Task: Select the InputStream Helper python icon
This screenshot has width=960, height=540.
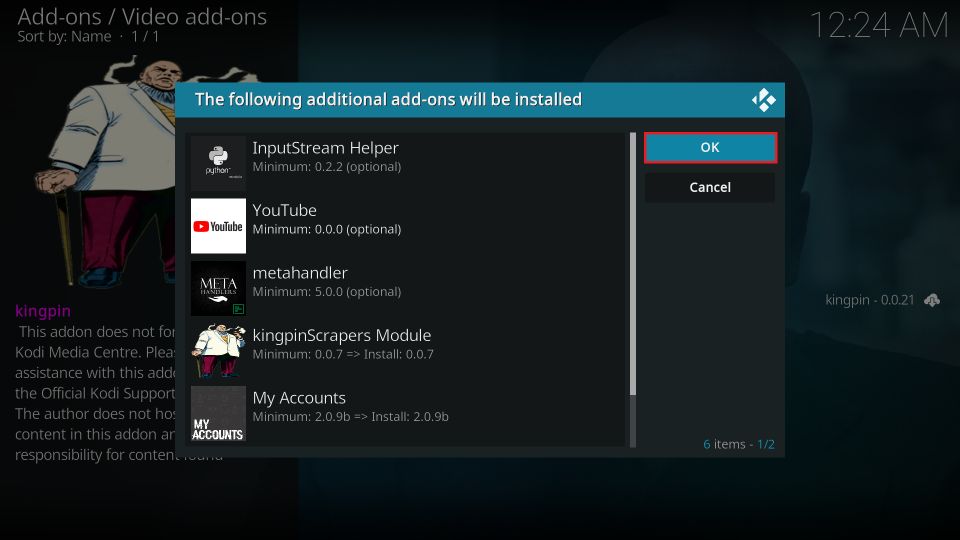Action: tap(218, 163)
